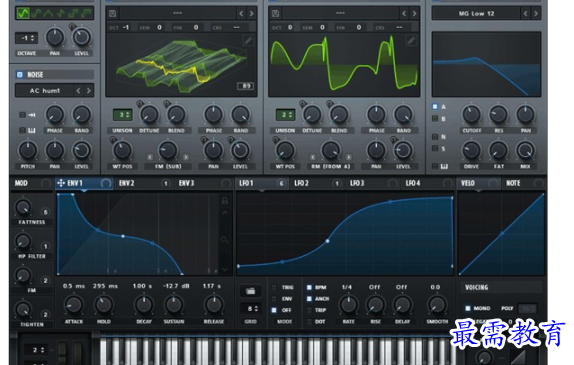Click the envelope ATTACK knob
The width and height of the screenshot is (574, 365).
tap(74, 305)
